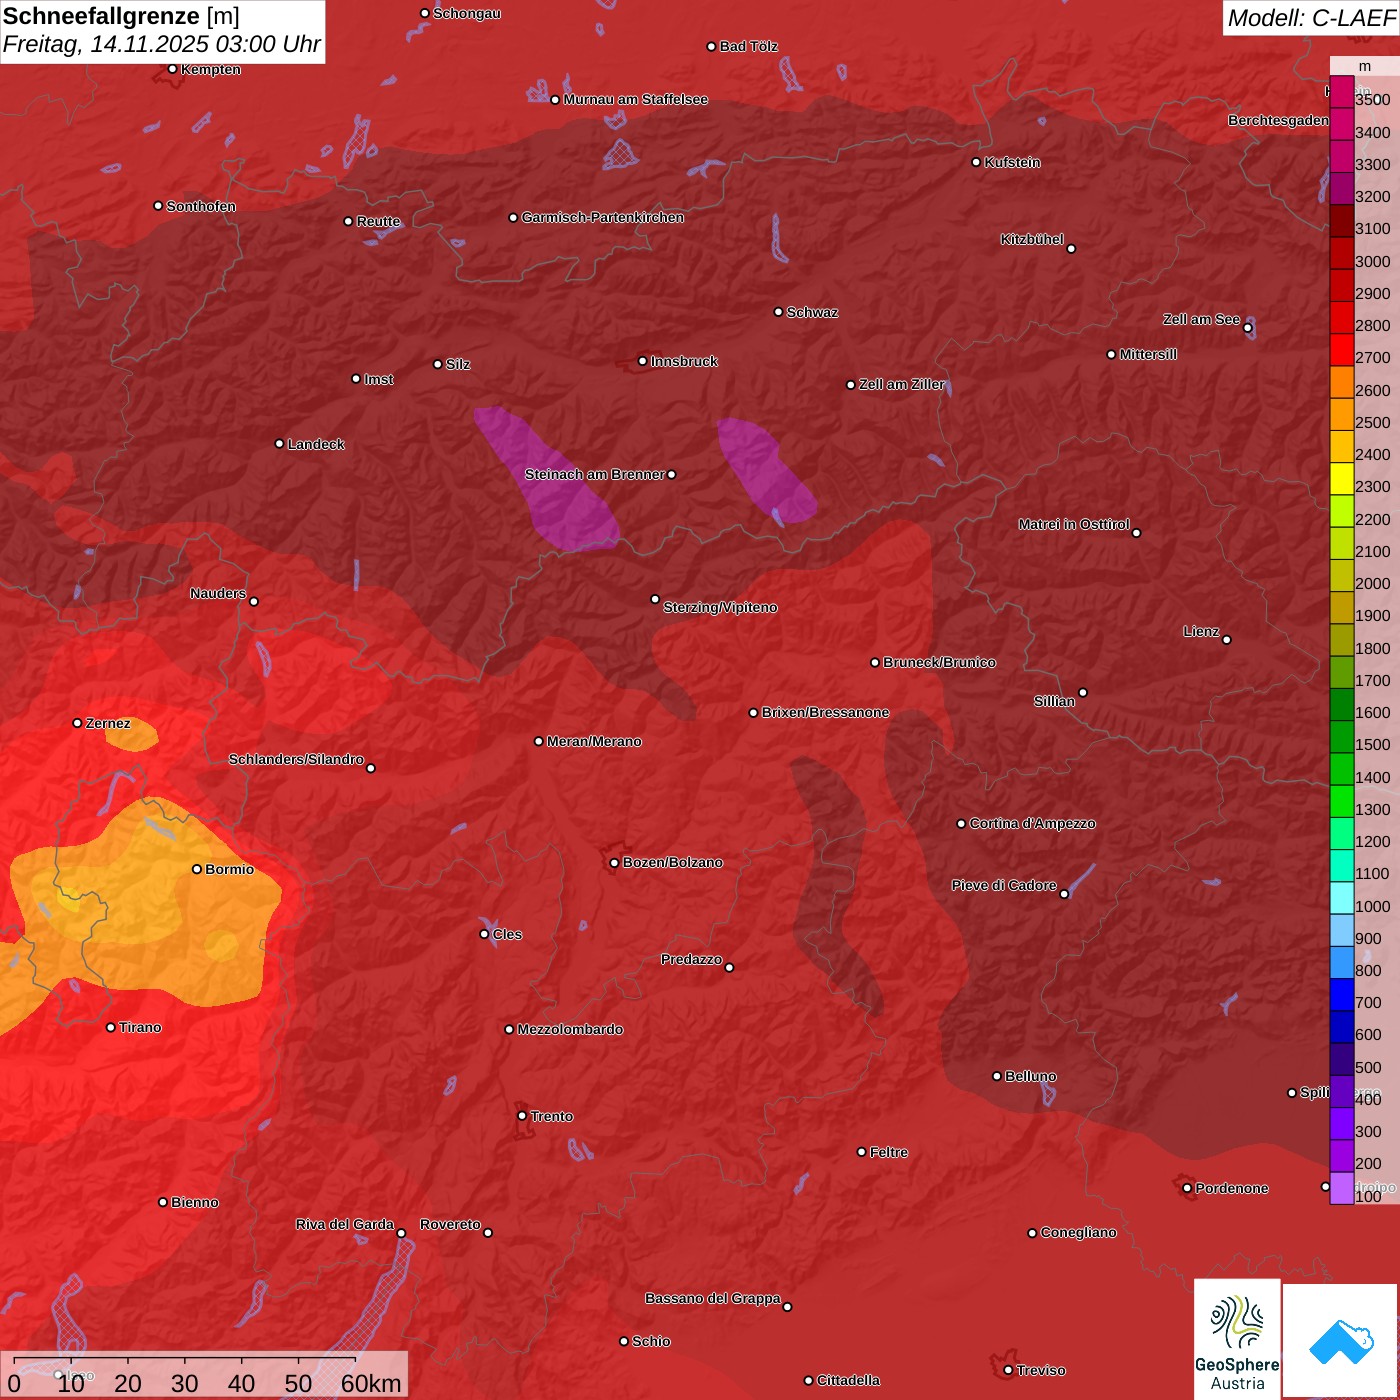1400x1400 pixels.
Task: Select the Bormio label on the map
Action: click(229, 869)
